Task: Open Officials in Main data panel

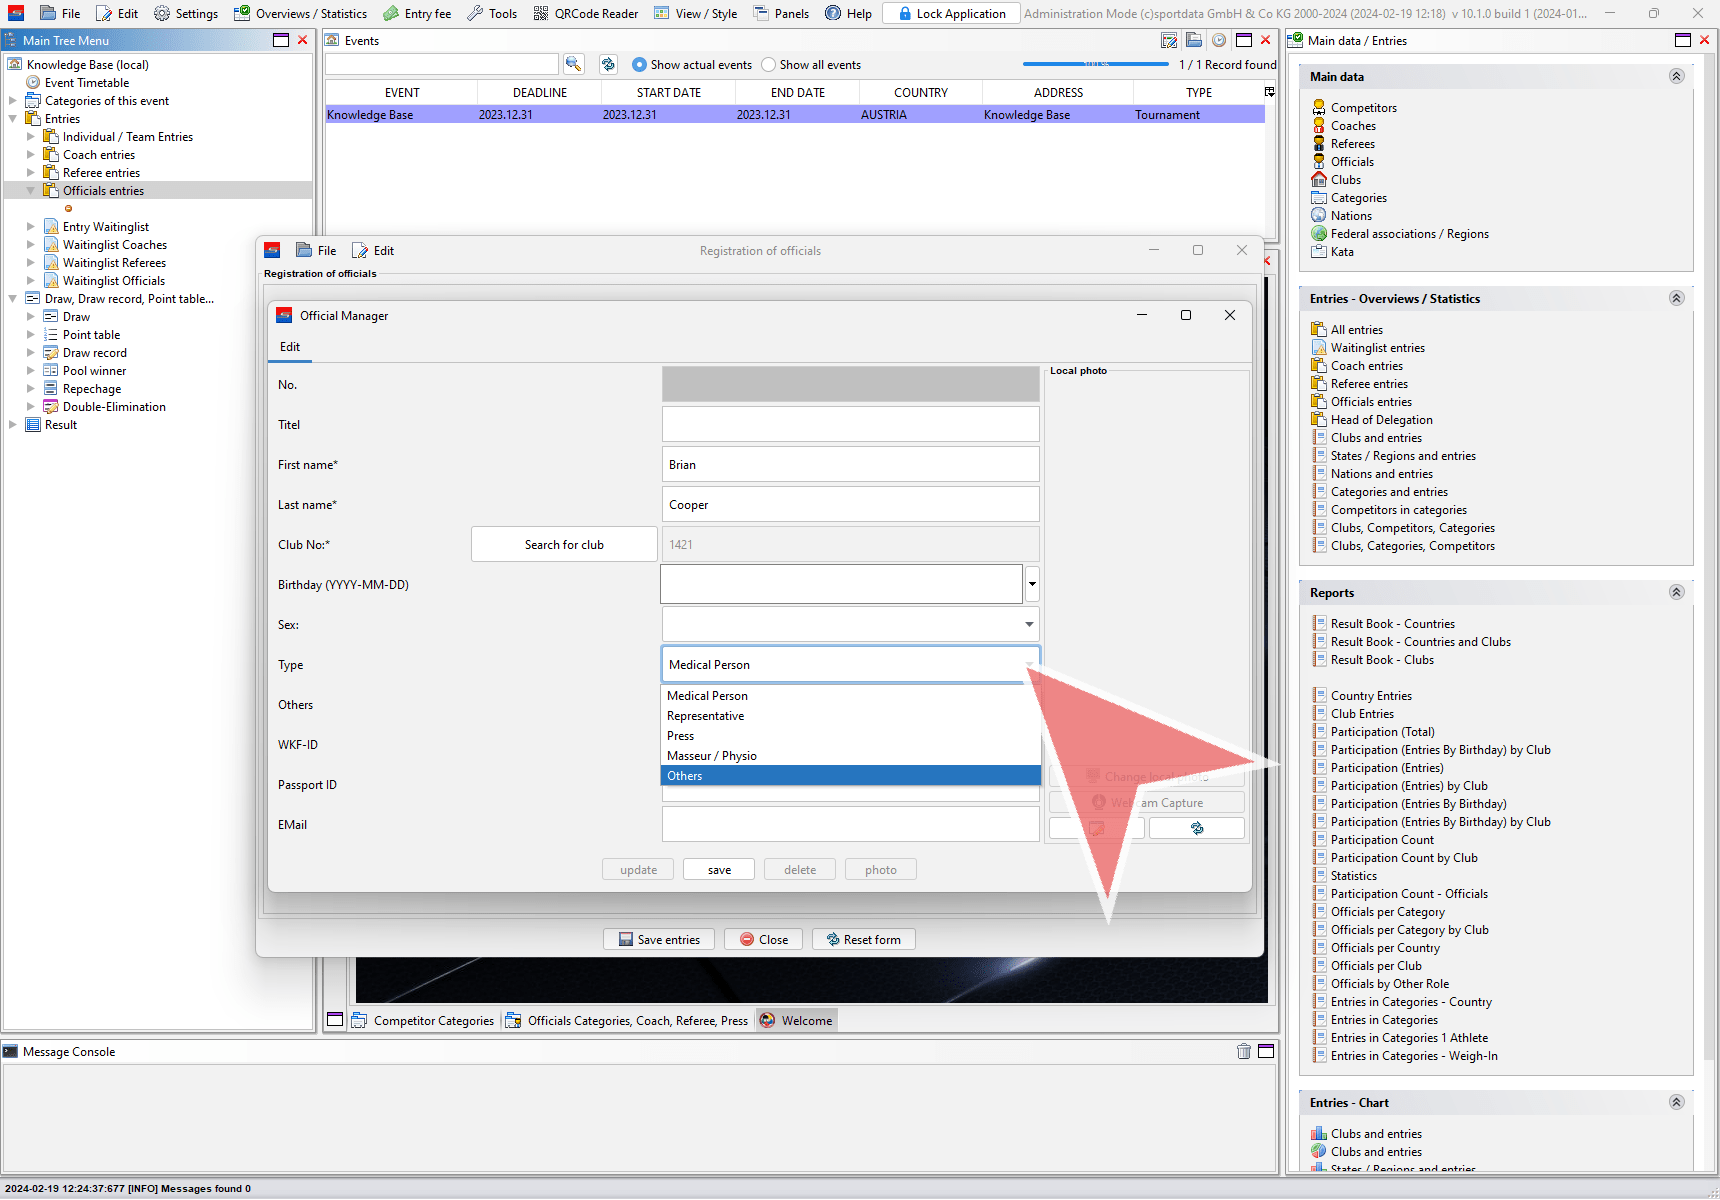Action: 1352,162
